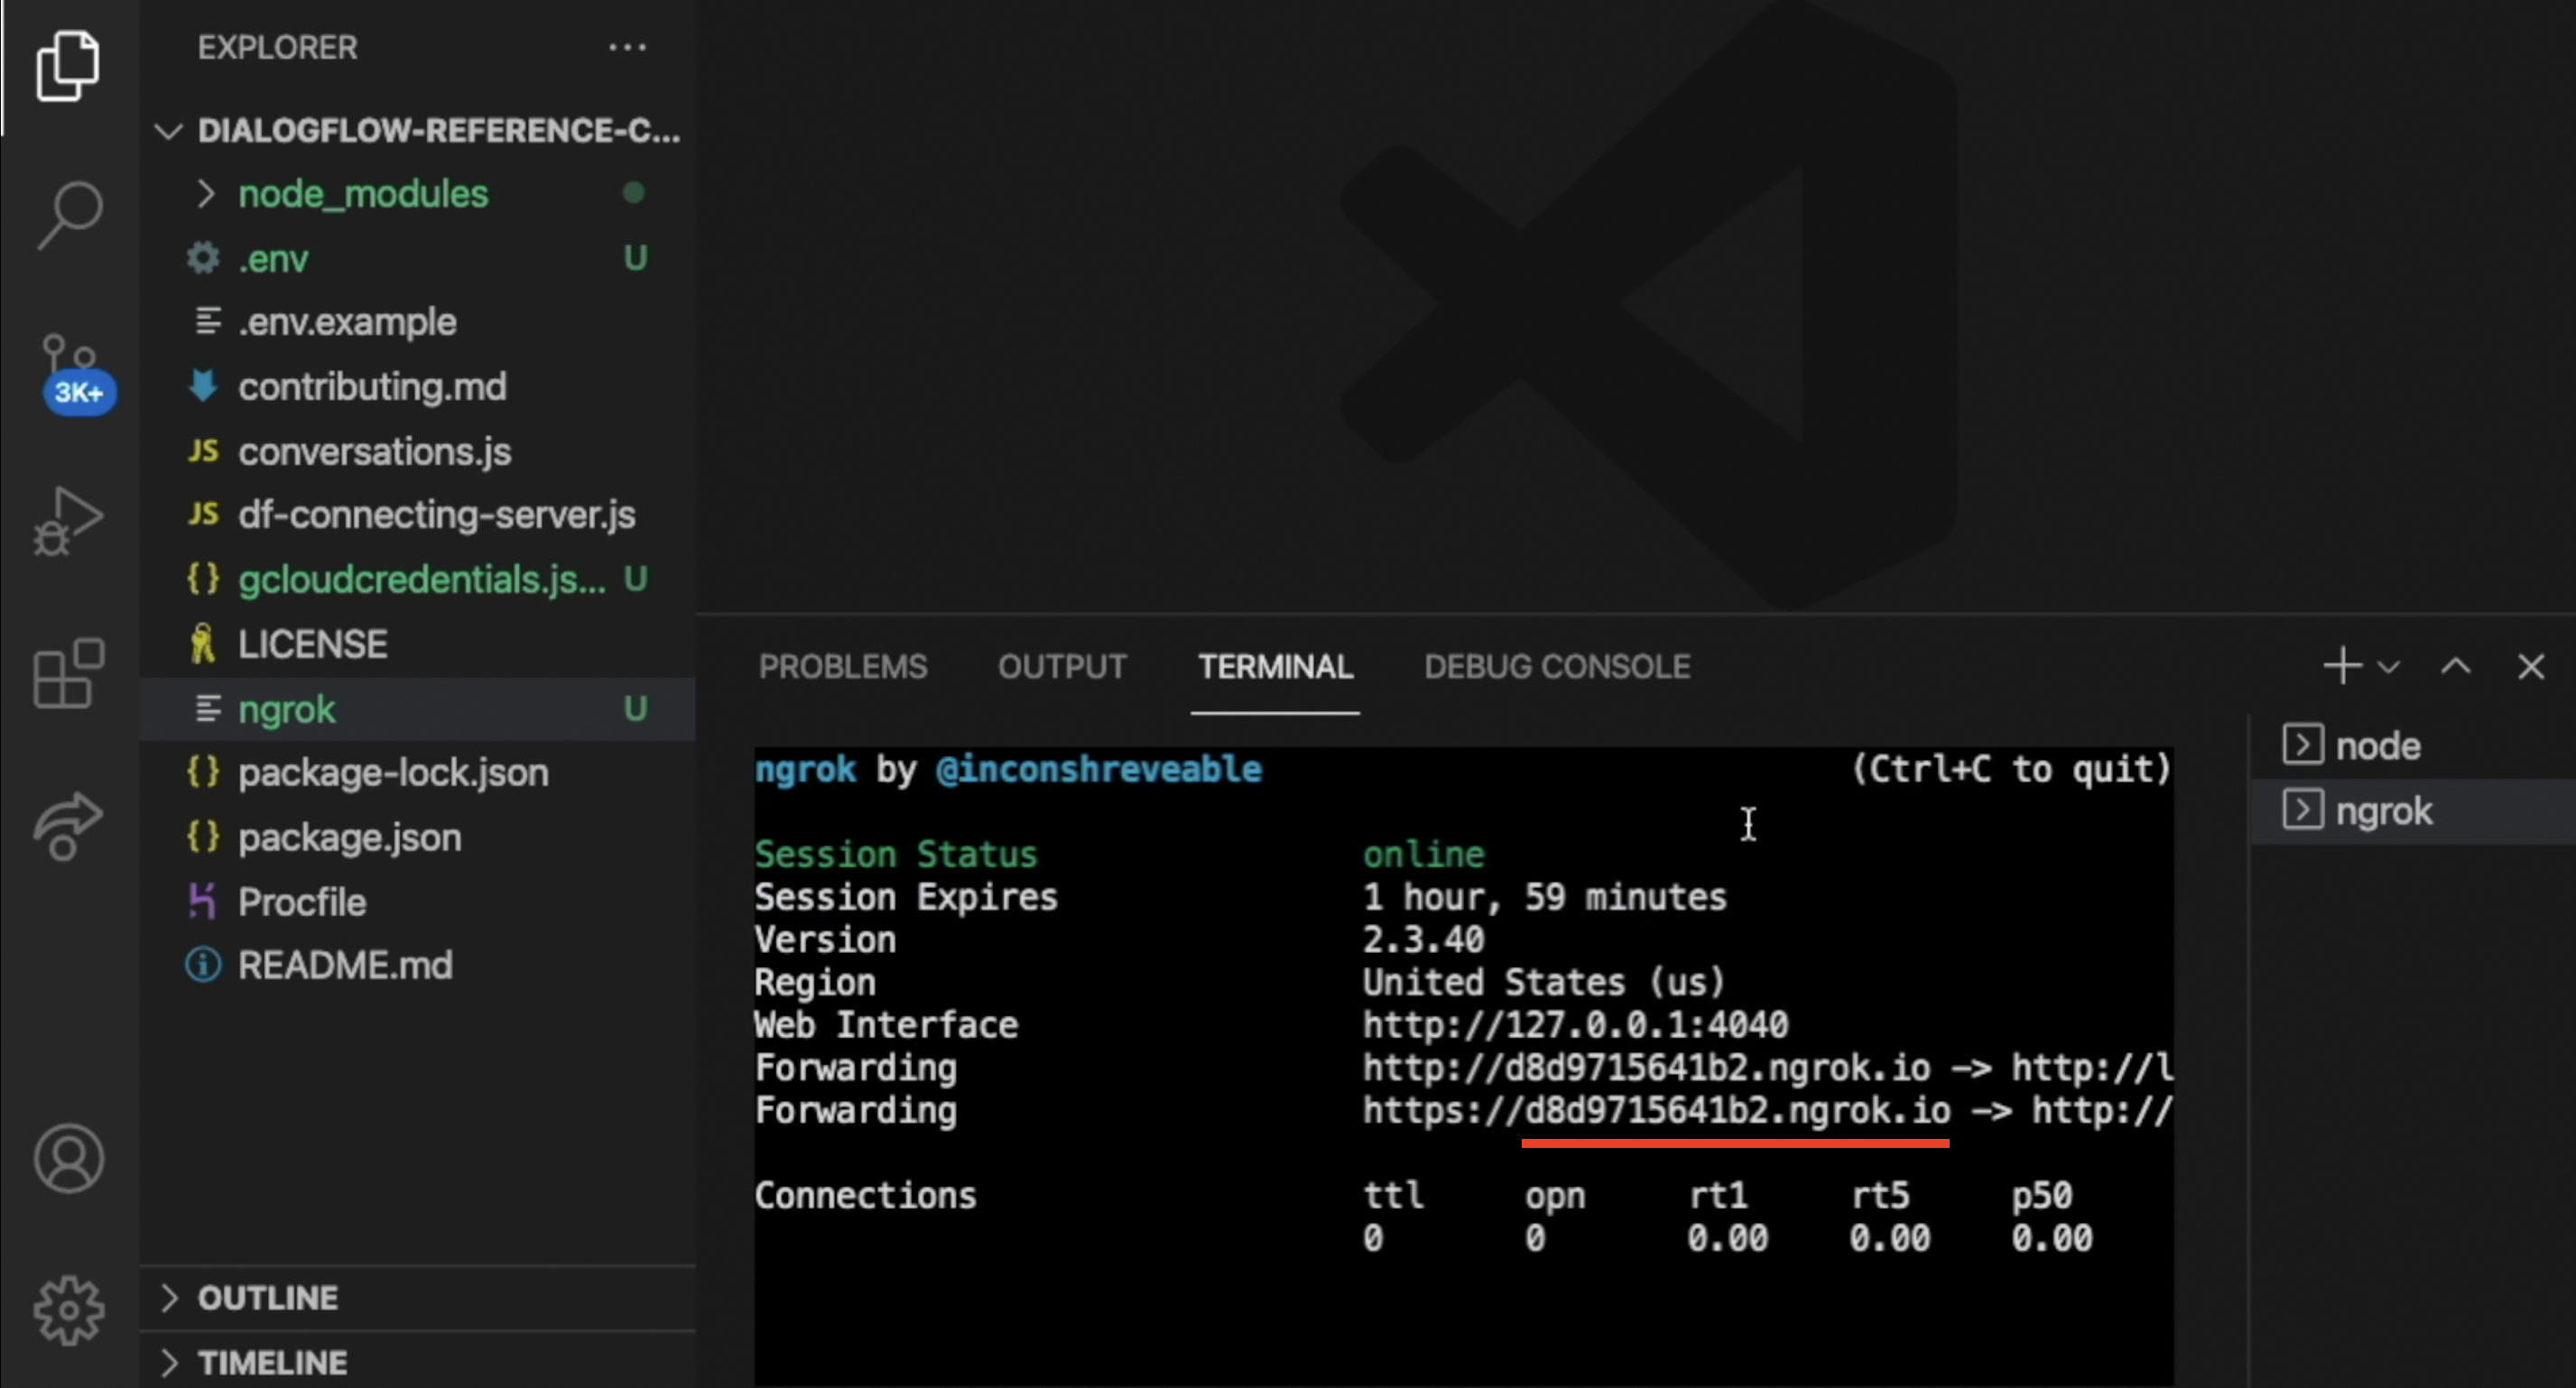The width and height of the screenshot is (2576, 1388).
Task: Click @inconshreveable in terminal header
Action: 1098,769
